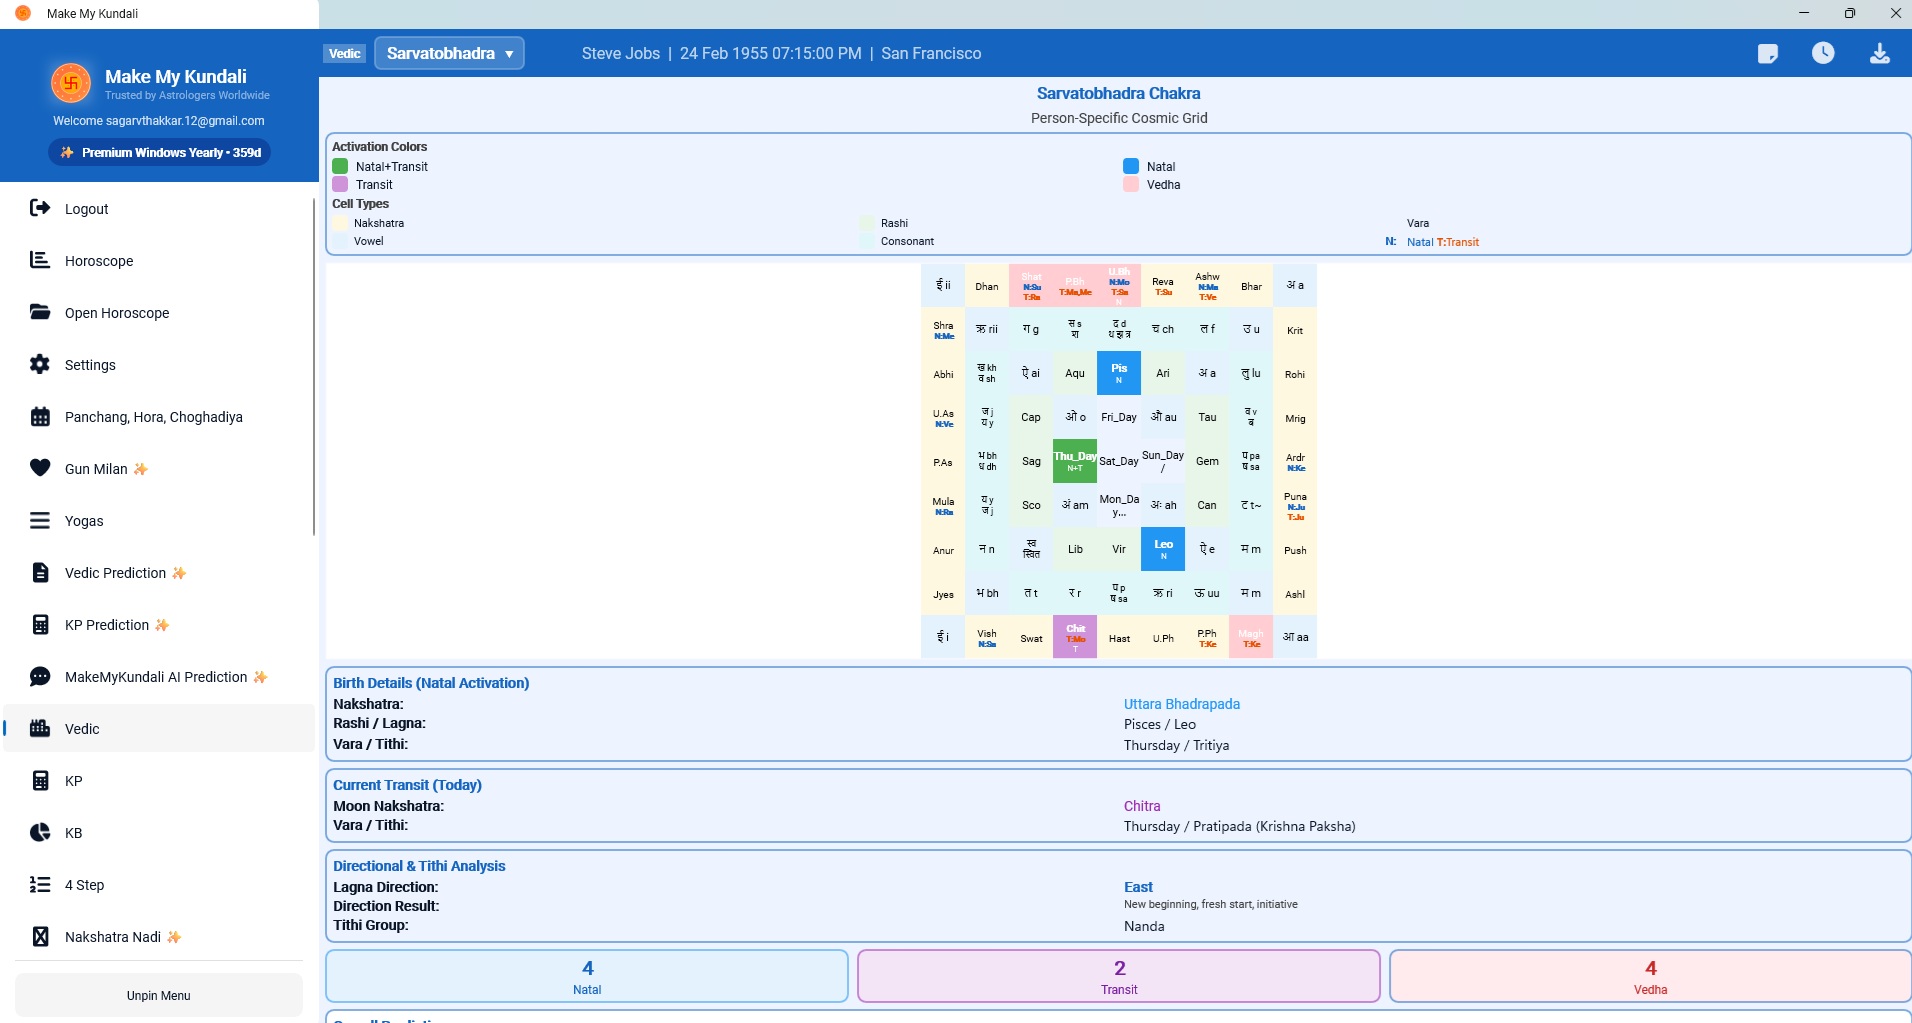The image size is (1912, 1023).
Task: Click the Natal+Transit green color swatch
Action: [340, 166]
